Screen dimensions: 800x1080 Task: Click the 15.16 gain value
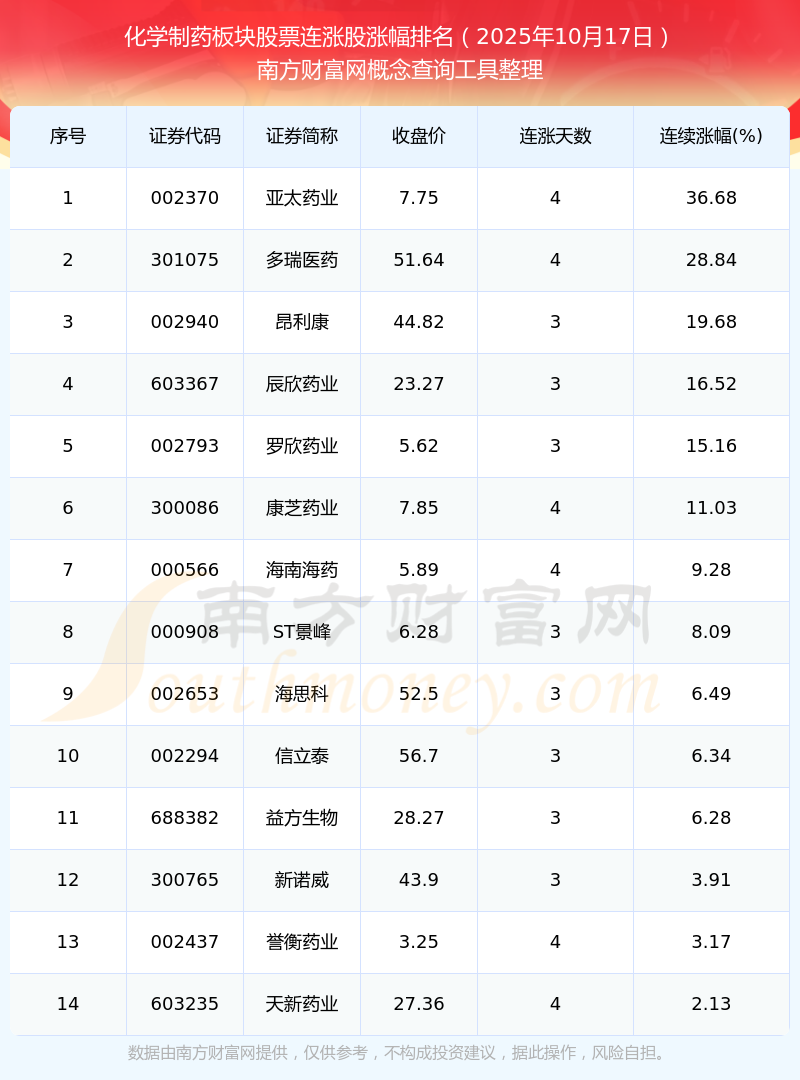click(x=711, y=446)
